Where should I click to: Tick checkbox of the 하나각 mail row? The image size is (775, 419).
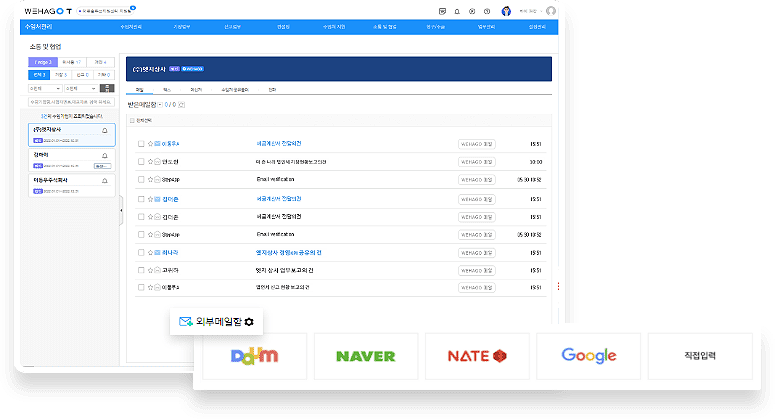click(x=141, y=252)
